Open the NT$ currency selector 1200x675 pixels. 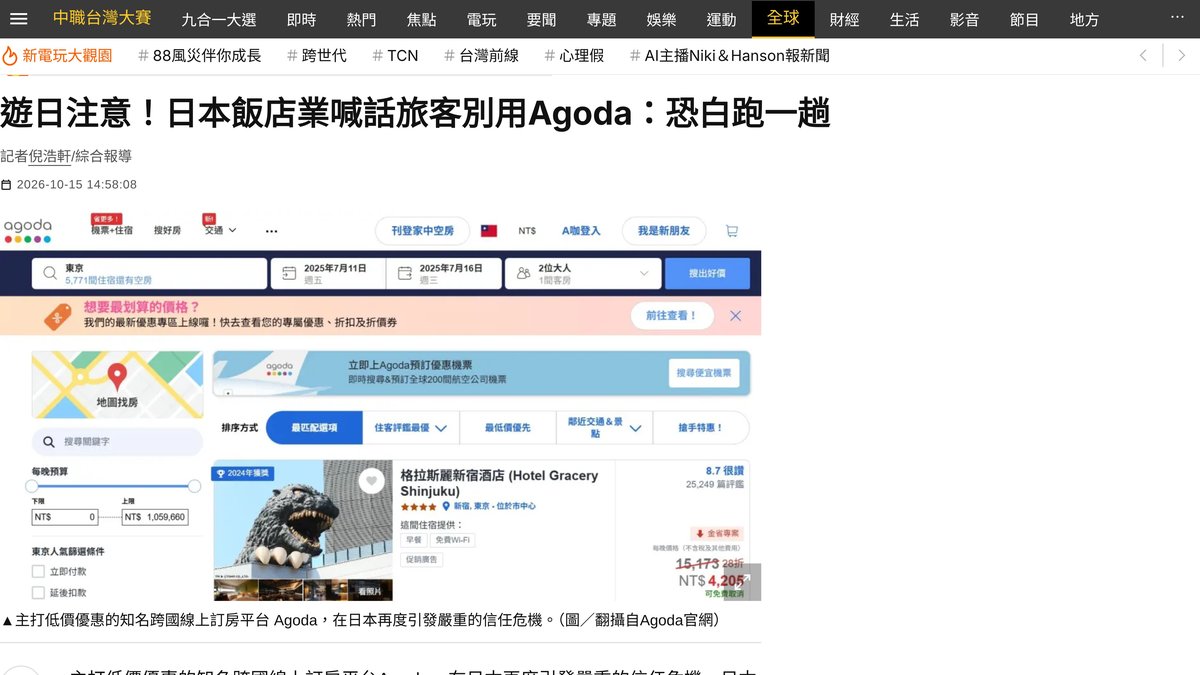pyautogui.click(x=527, y=231)
